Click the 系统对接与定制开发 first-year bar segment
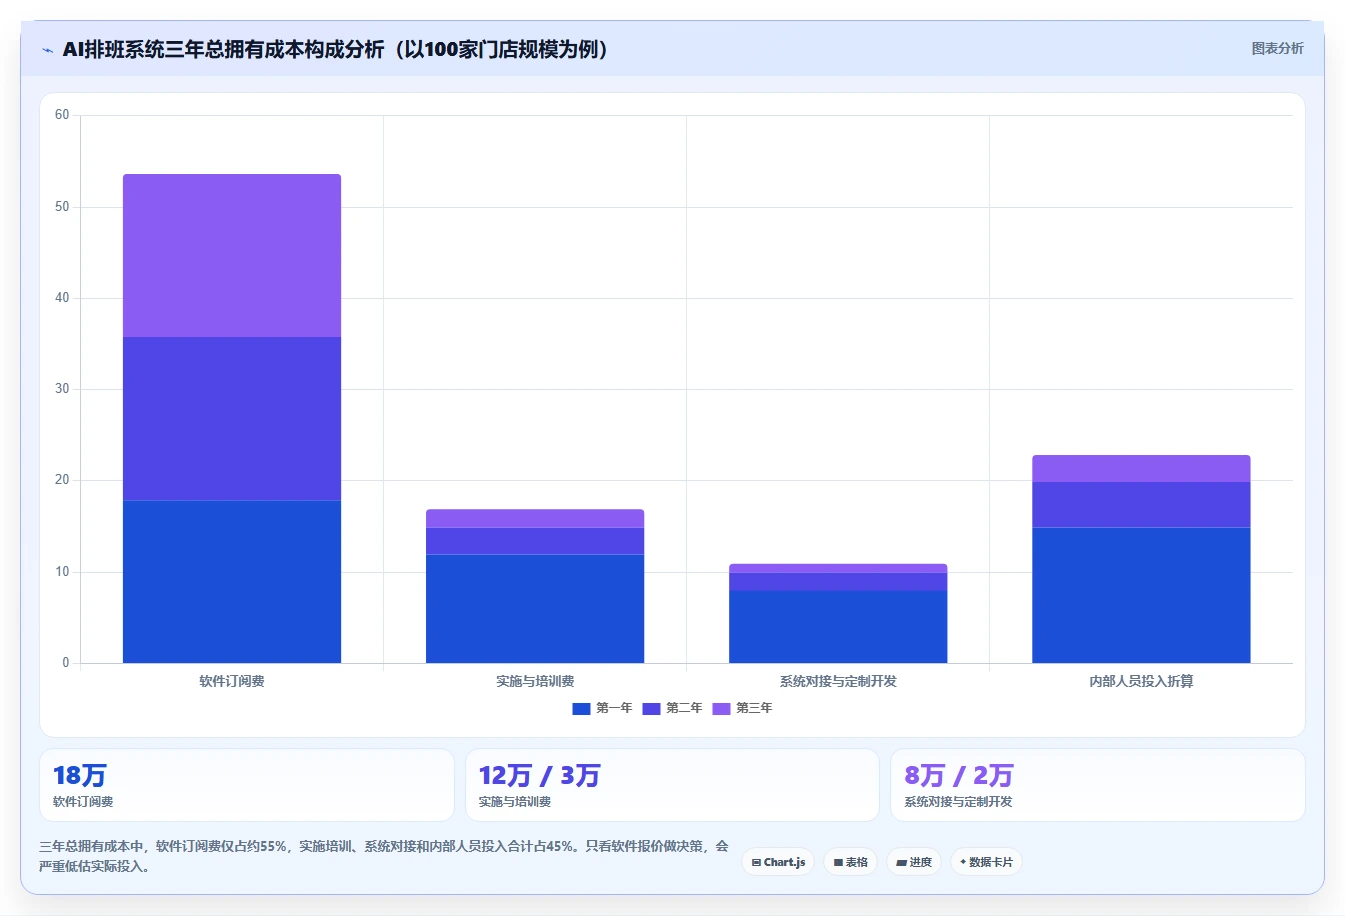Image resolution: width=1345 pixels, height=916 pixels. point(838,627)
